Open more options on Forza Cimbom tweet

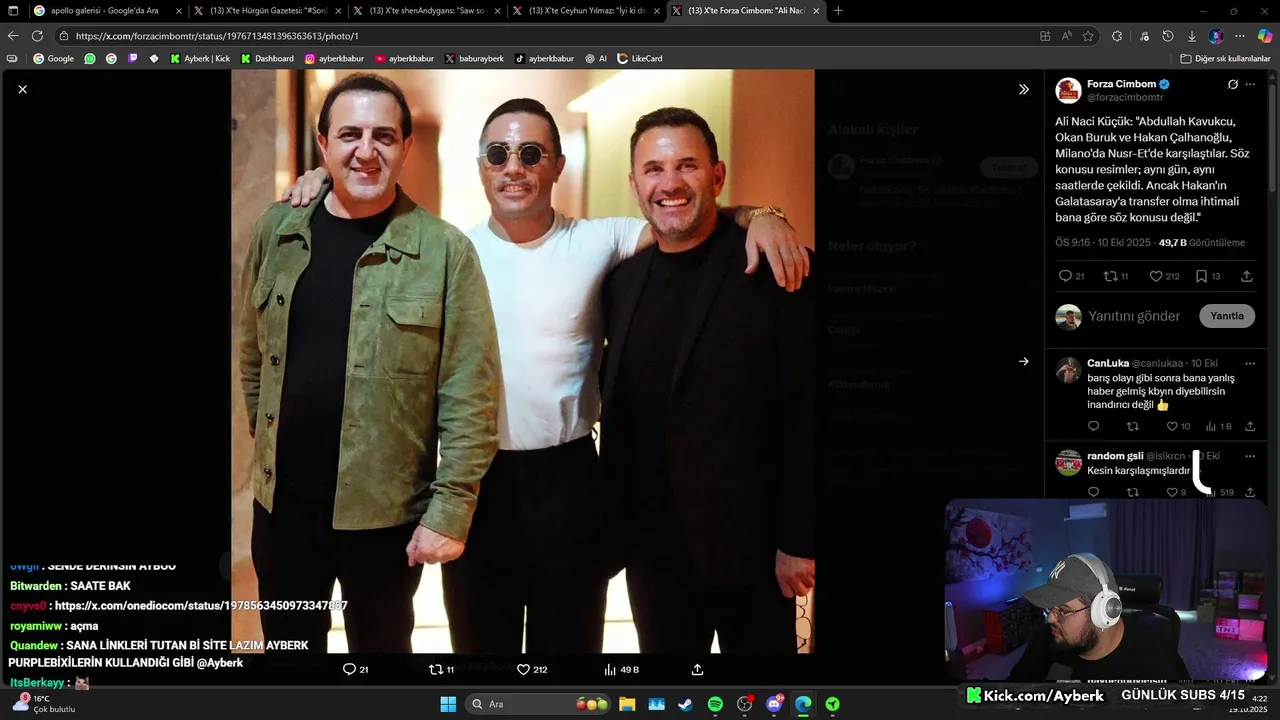coord(1250,84)
